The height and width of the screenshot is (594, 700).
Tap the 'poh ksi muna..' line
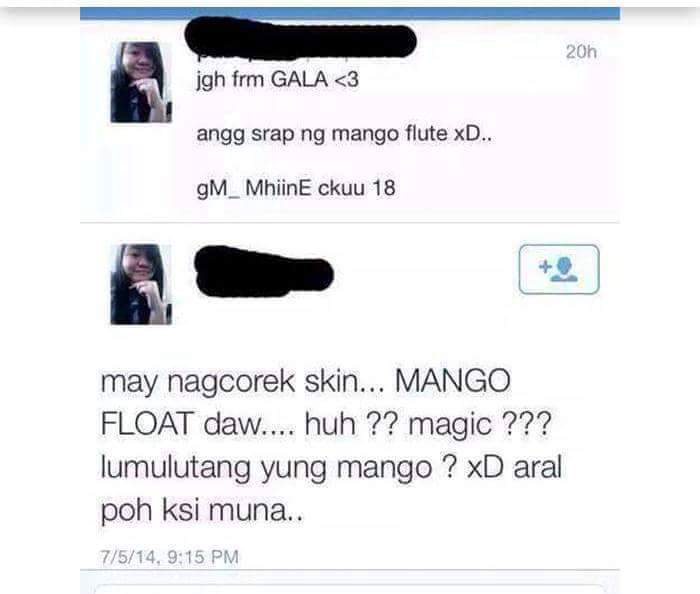(202, 511)
